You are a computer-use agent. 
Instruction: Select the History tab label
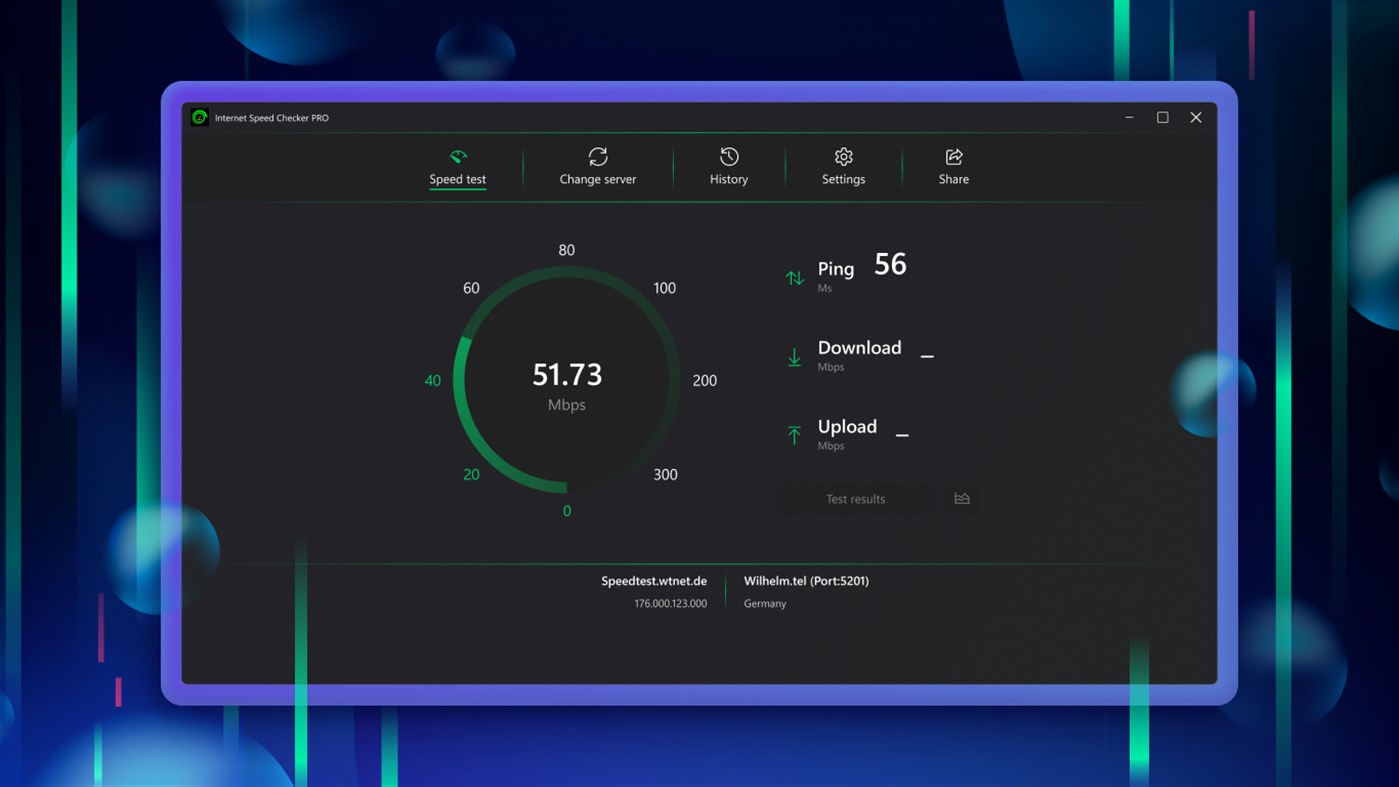[729, 179]
